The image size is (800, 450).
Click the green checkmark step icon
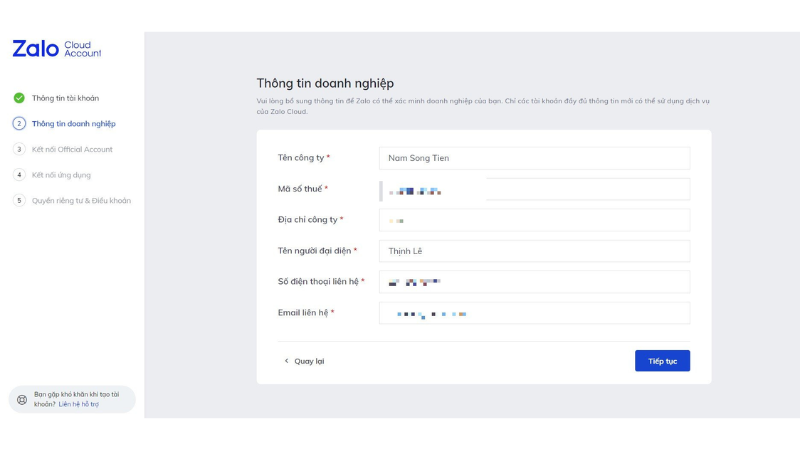tap(19, 98)
